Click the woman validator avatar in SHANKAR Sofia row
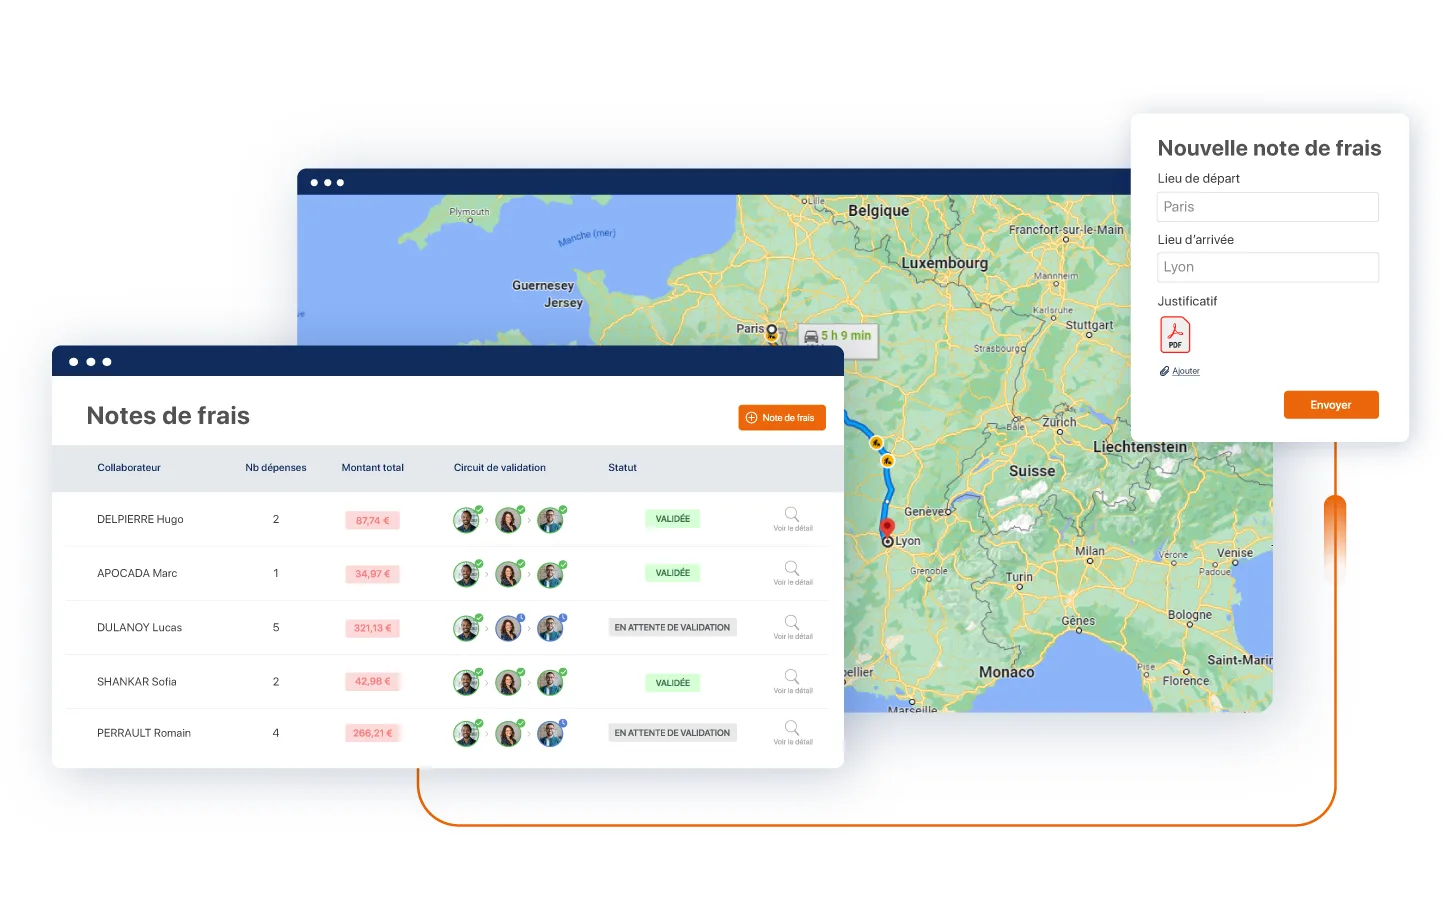The height and width of the screenshot is (910, 1452). (x=508, y=682)
